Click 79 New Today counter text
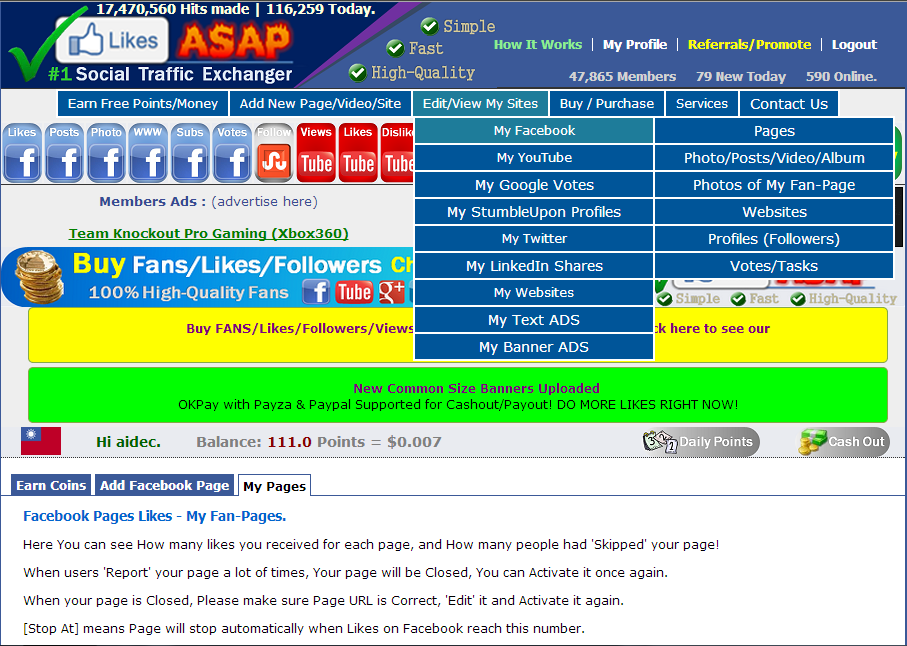Image resolution: width=907 pixels, height=646 pixels. 740,76
